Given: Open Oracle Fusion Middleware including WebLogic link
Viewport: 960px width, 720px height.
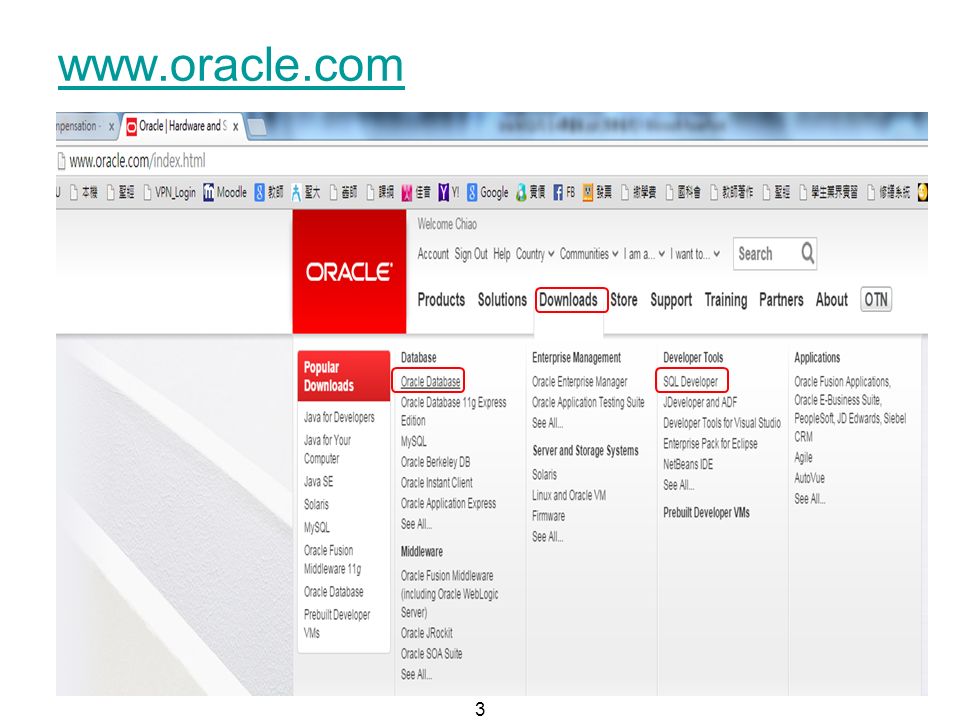Looking at the screenshot, I should (x=449, y=594).
